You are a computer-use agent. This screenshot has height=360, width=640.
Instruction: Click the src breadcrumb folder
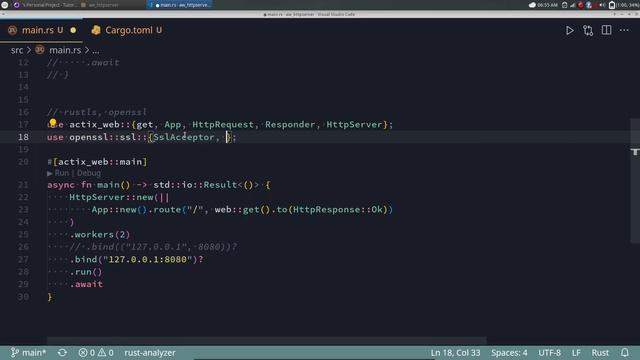pyautogui.click(x=17, y=50)
